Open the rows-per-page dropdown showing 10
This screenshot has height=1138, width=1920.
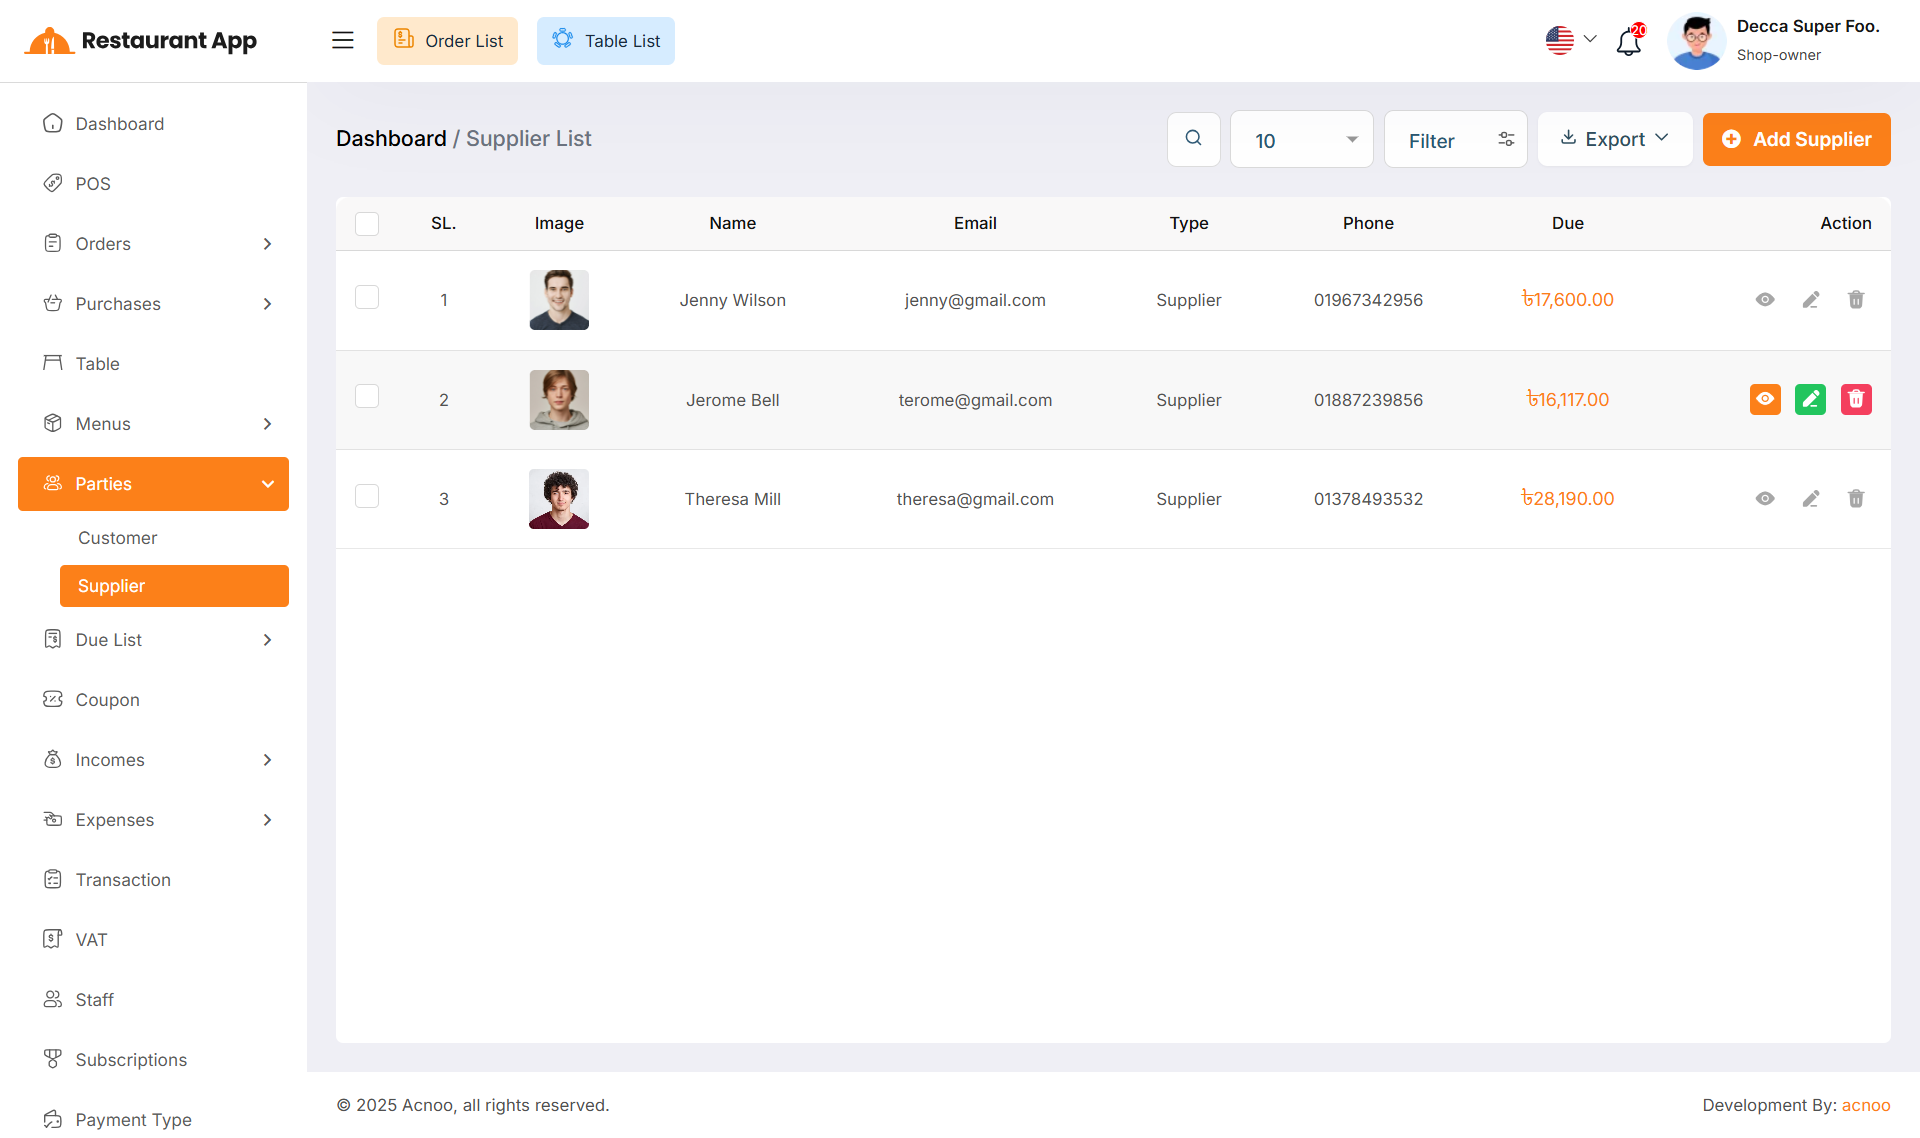click(x=1301, y=140)
